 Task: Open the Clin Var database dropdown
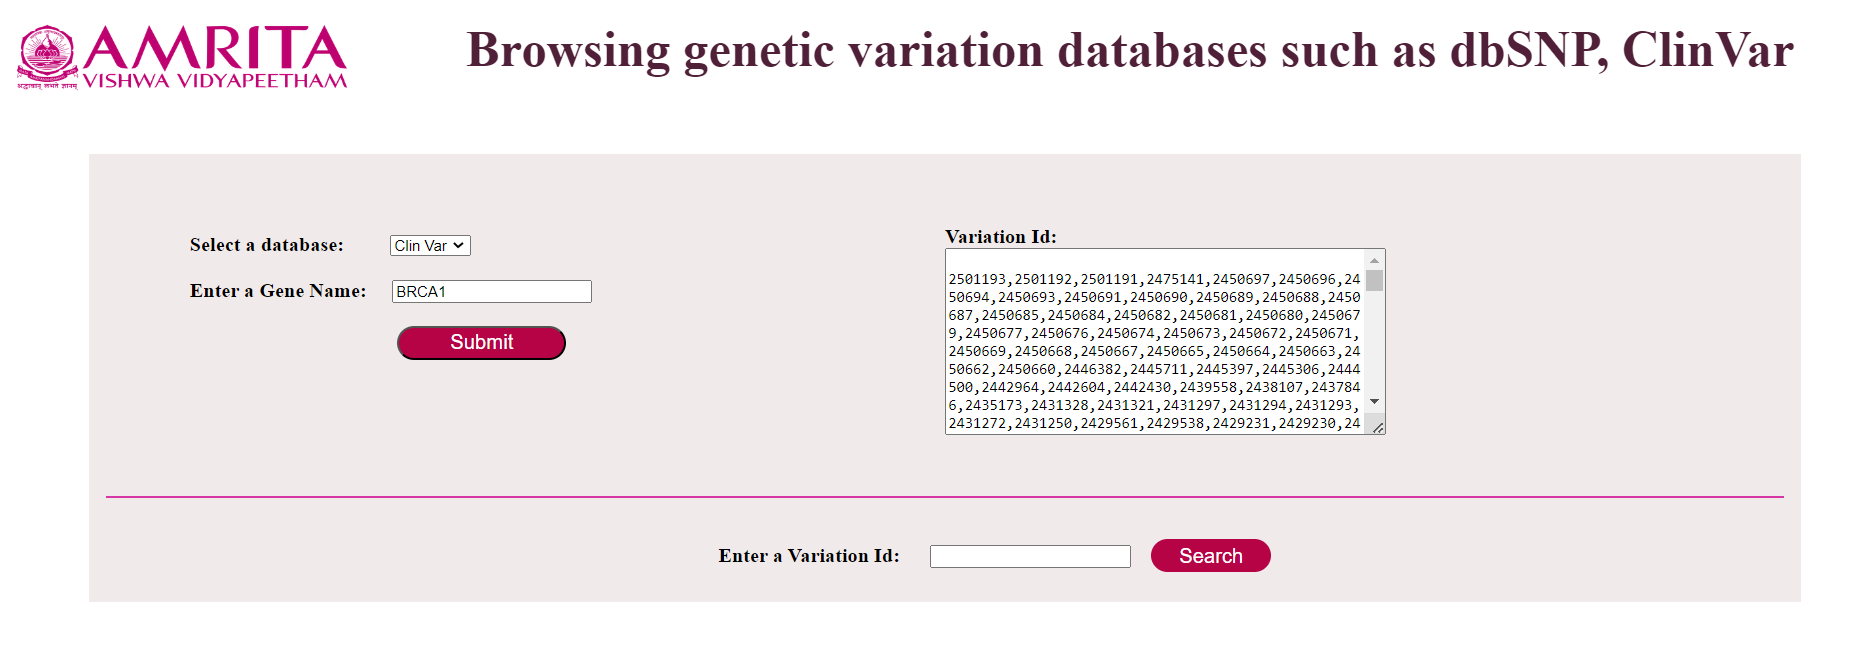click(429, 246)
